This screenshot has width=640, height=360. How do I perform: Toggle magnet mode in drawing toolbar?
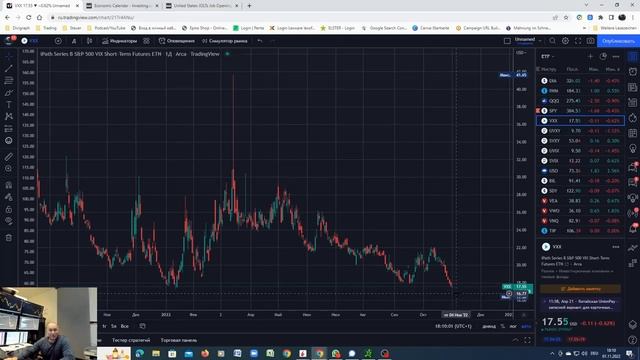click(9, 185)
